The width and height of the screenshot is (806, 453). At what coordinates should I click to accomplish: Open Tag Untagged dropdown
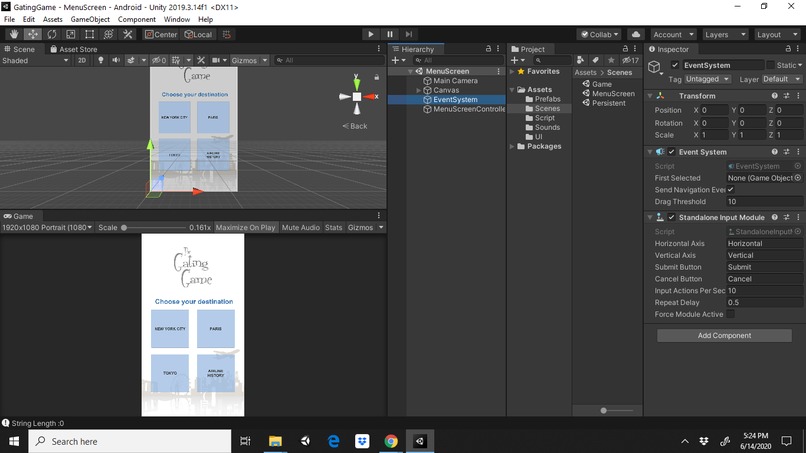(707, 79)
